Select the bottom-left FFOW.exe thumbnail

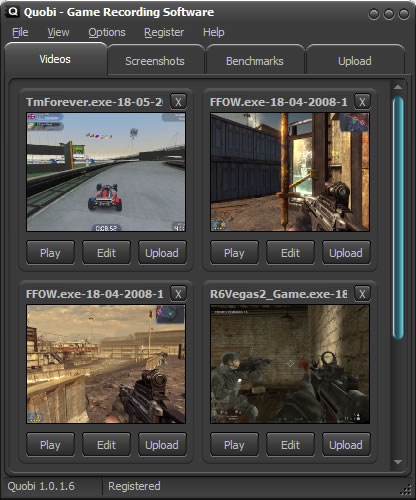pyautogui.click(x=106, y=364)
